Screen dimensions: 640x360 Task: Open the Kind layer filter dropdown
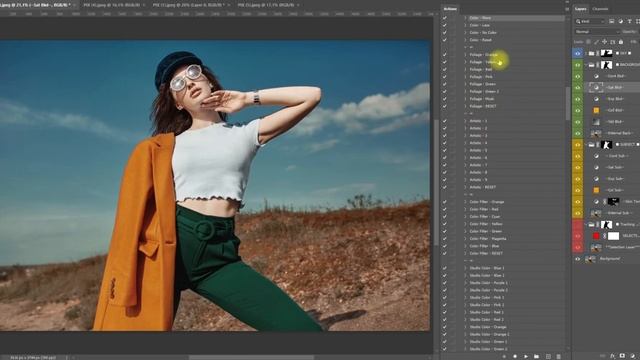590,21
